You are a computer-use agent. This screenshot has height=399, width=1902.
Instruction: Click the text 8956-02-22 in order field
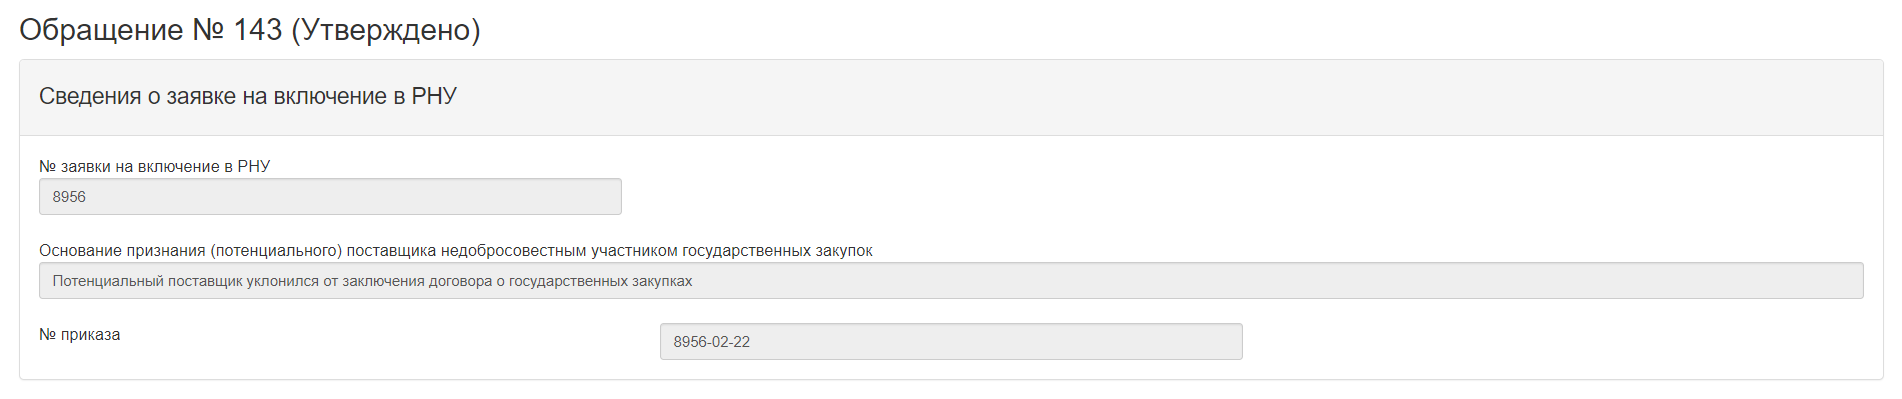click(x=711, y=342)
